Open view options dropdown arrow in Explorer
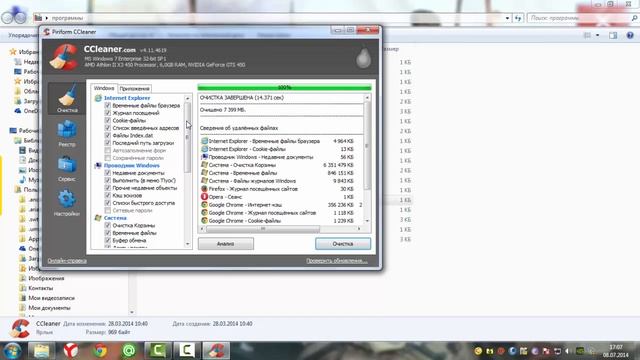Viewport: 640px width, 360px height. pyautogui.click(x=598, y=36)
